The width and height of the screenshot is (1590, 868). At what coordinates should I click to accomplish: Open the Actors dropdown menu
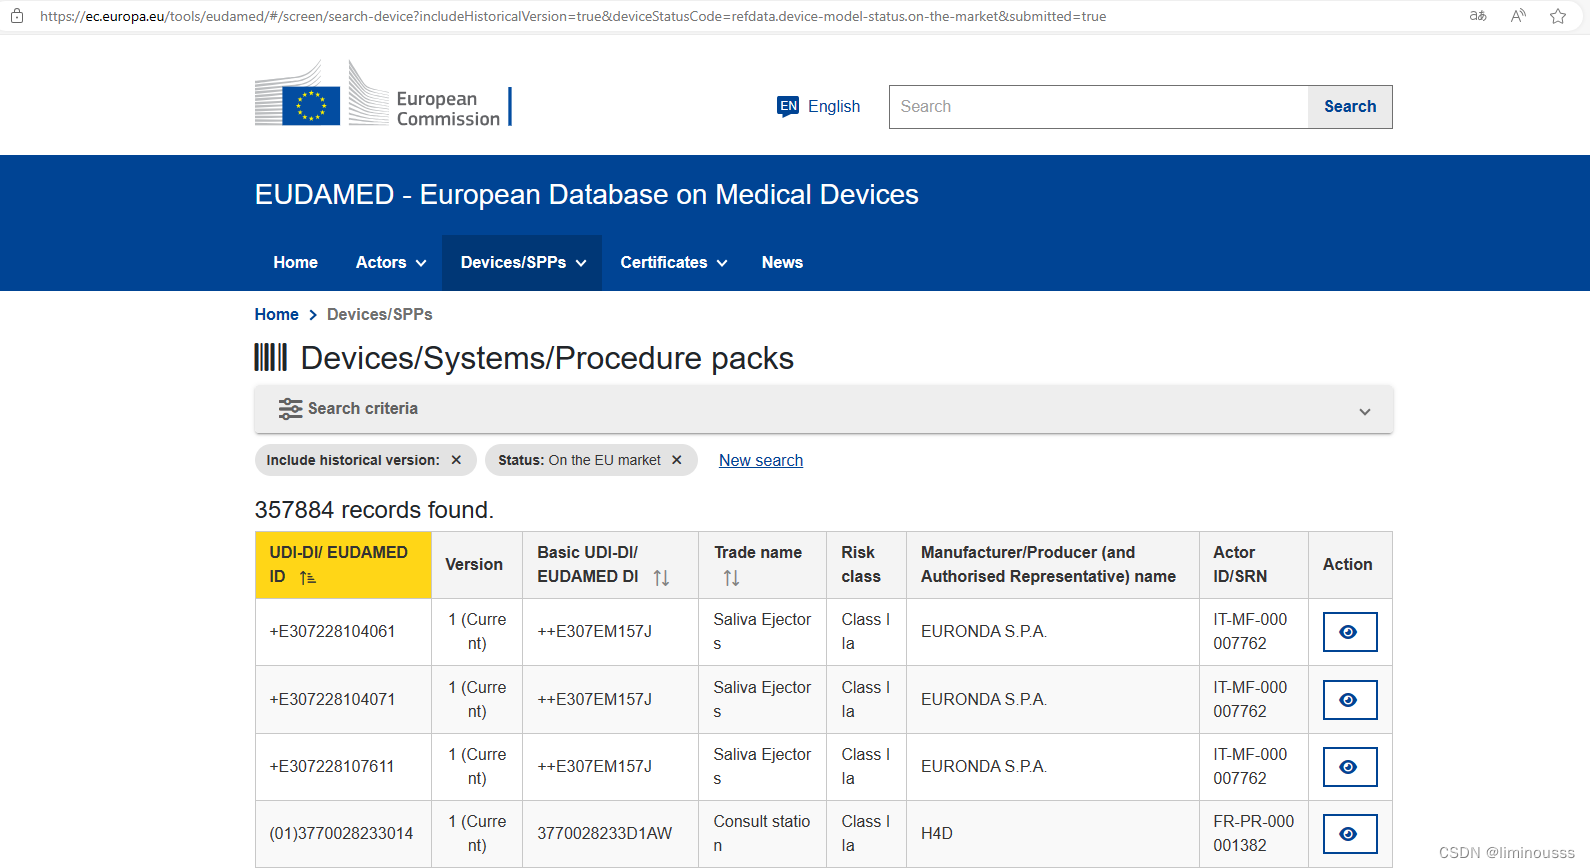(391, 263)
